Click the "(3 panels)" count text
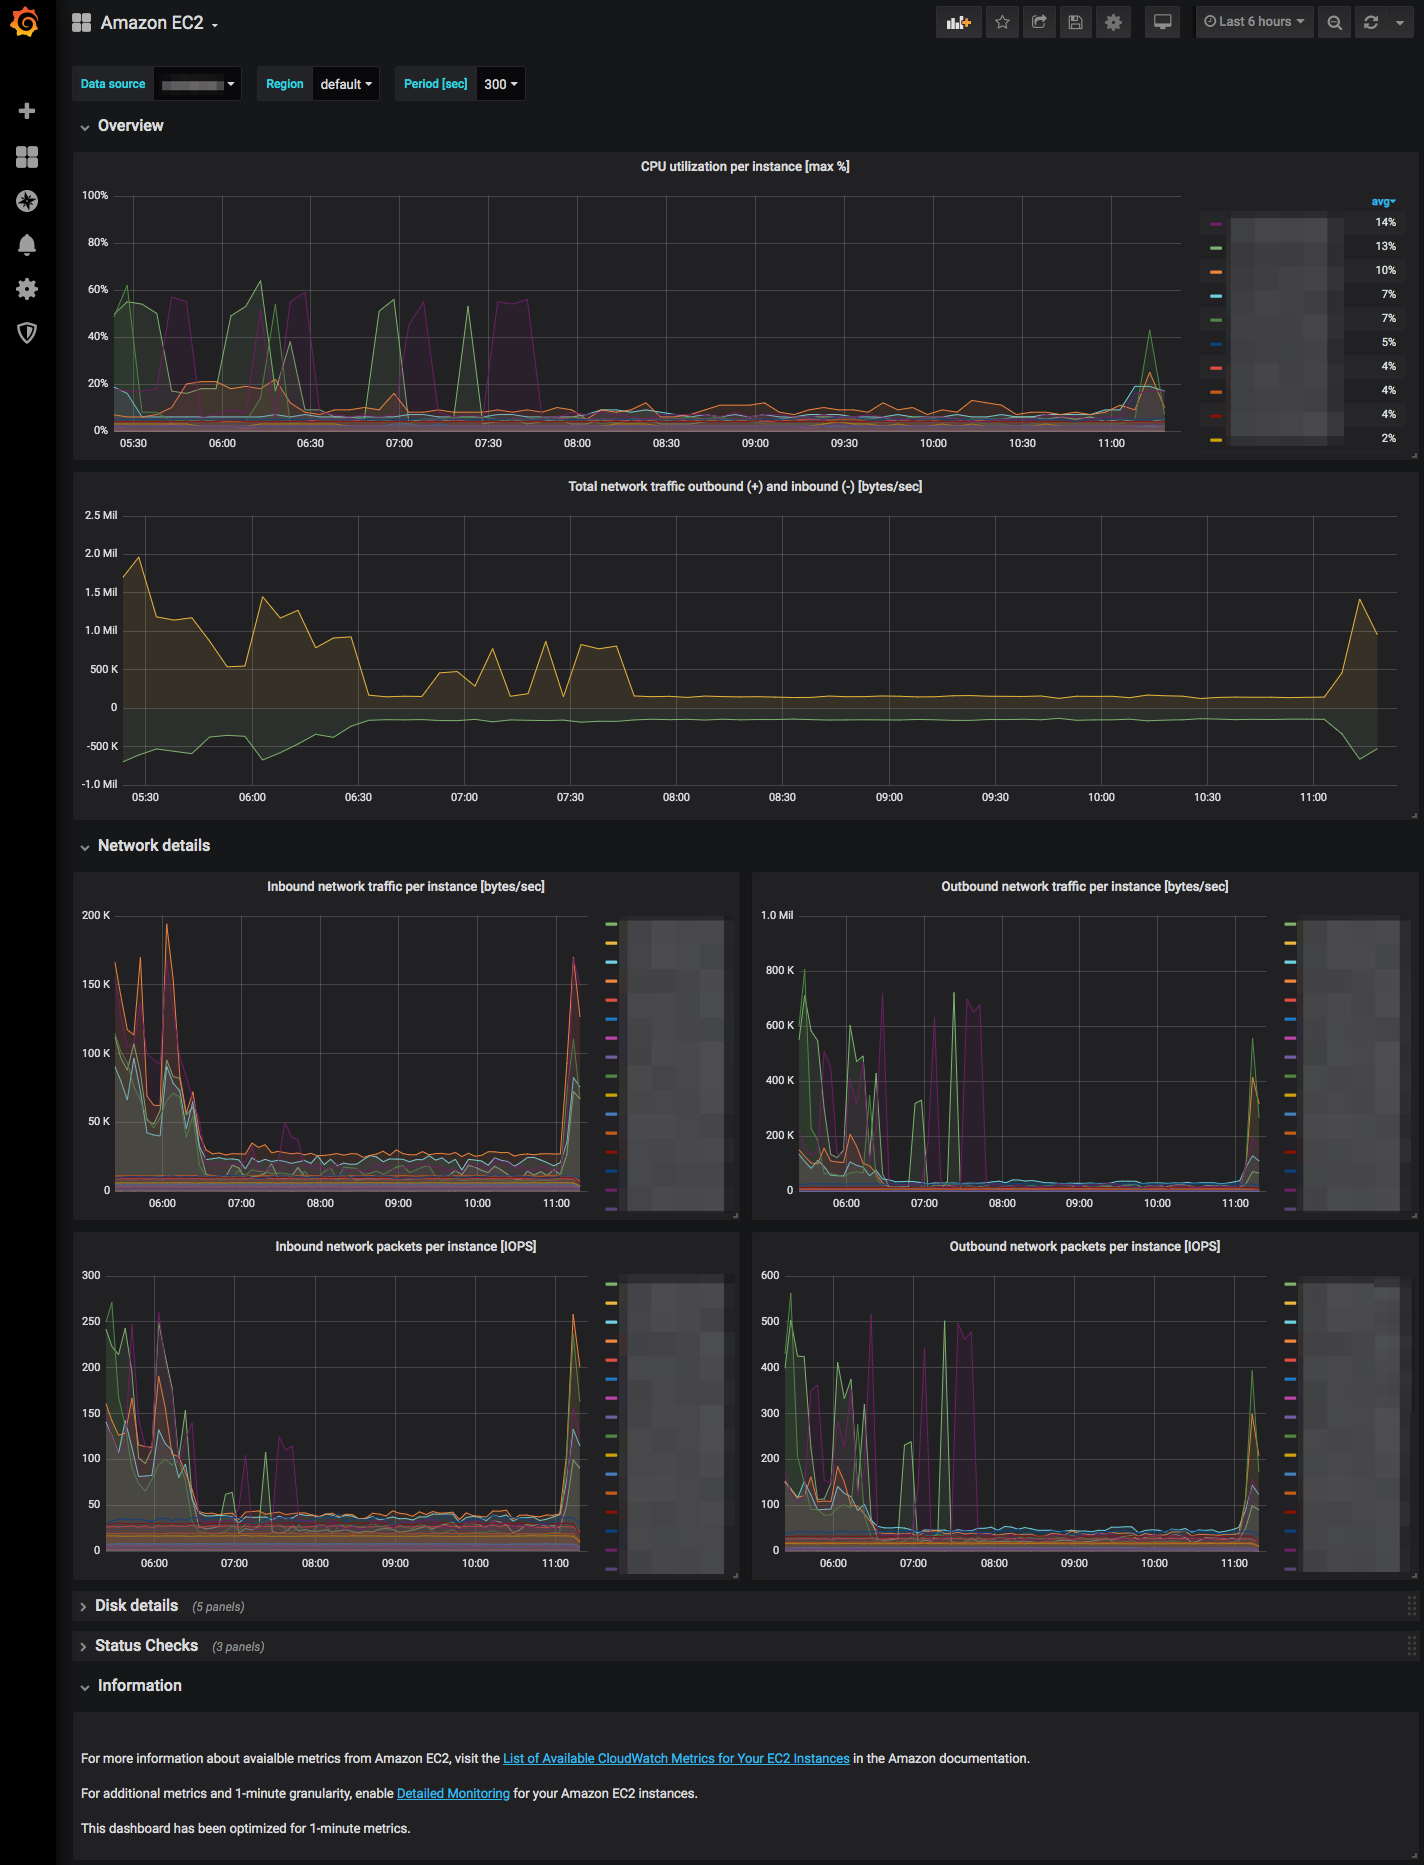The height and width of the screenshot is (1865, 1424). point(238,1647)
